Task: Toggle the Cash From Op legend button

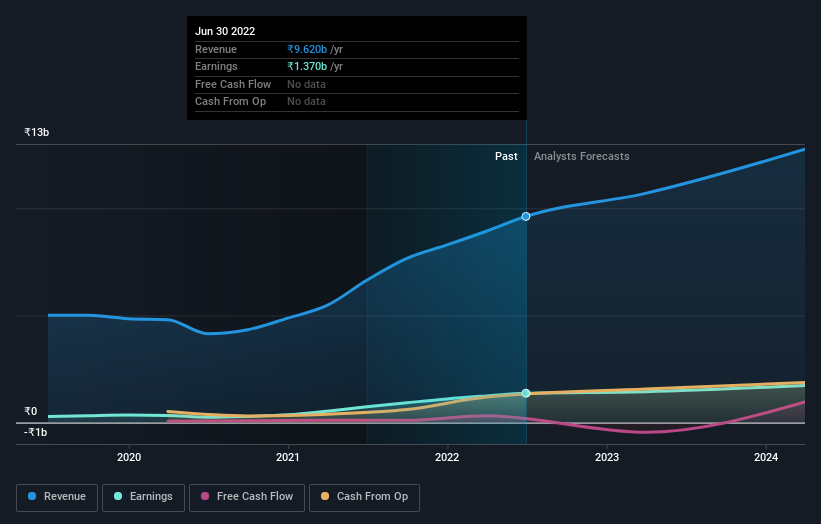Action: click(364, 497)
